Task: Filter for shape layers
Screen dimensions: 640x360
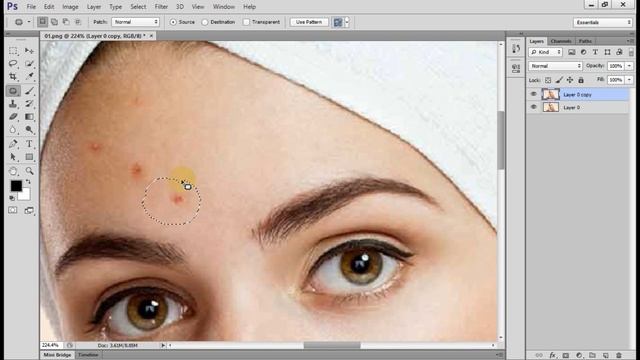Action: point(607,52)
